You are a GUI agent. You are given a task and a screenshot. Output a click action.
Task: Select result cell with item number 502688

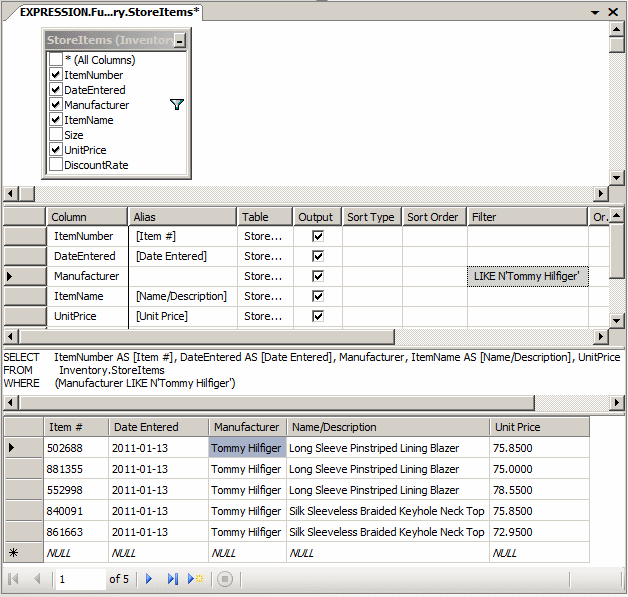[x=76, y=448]
